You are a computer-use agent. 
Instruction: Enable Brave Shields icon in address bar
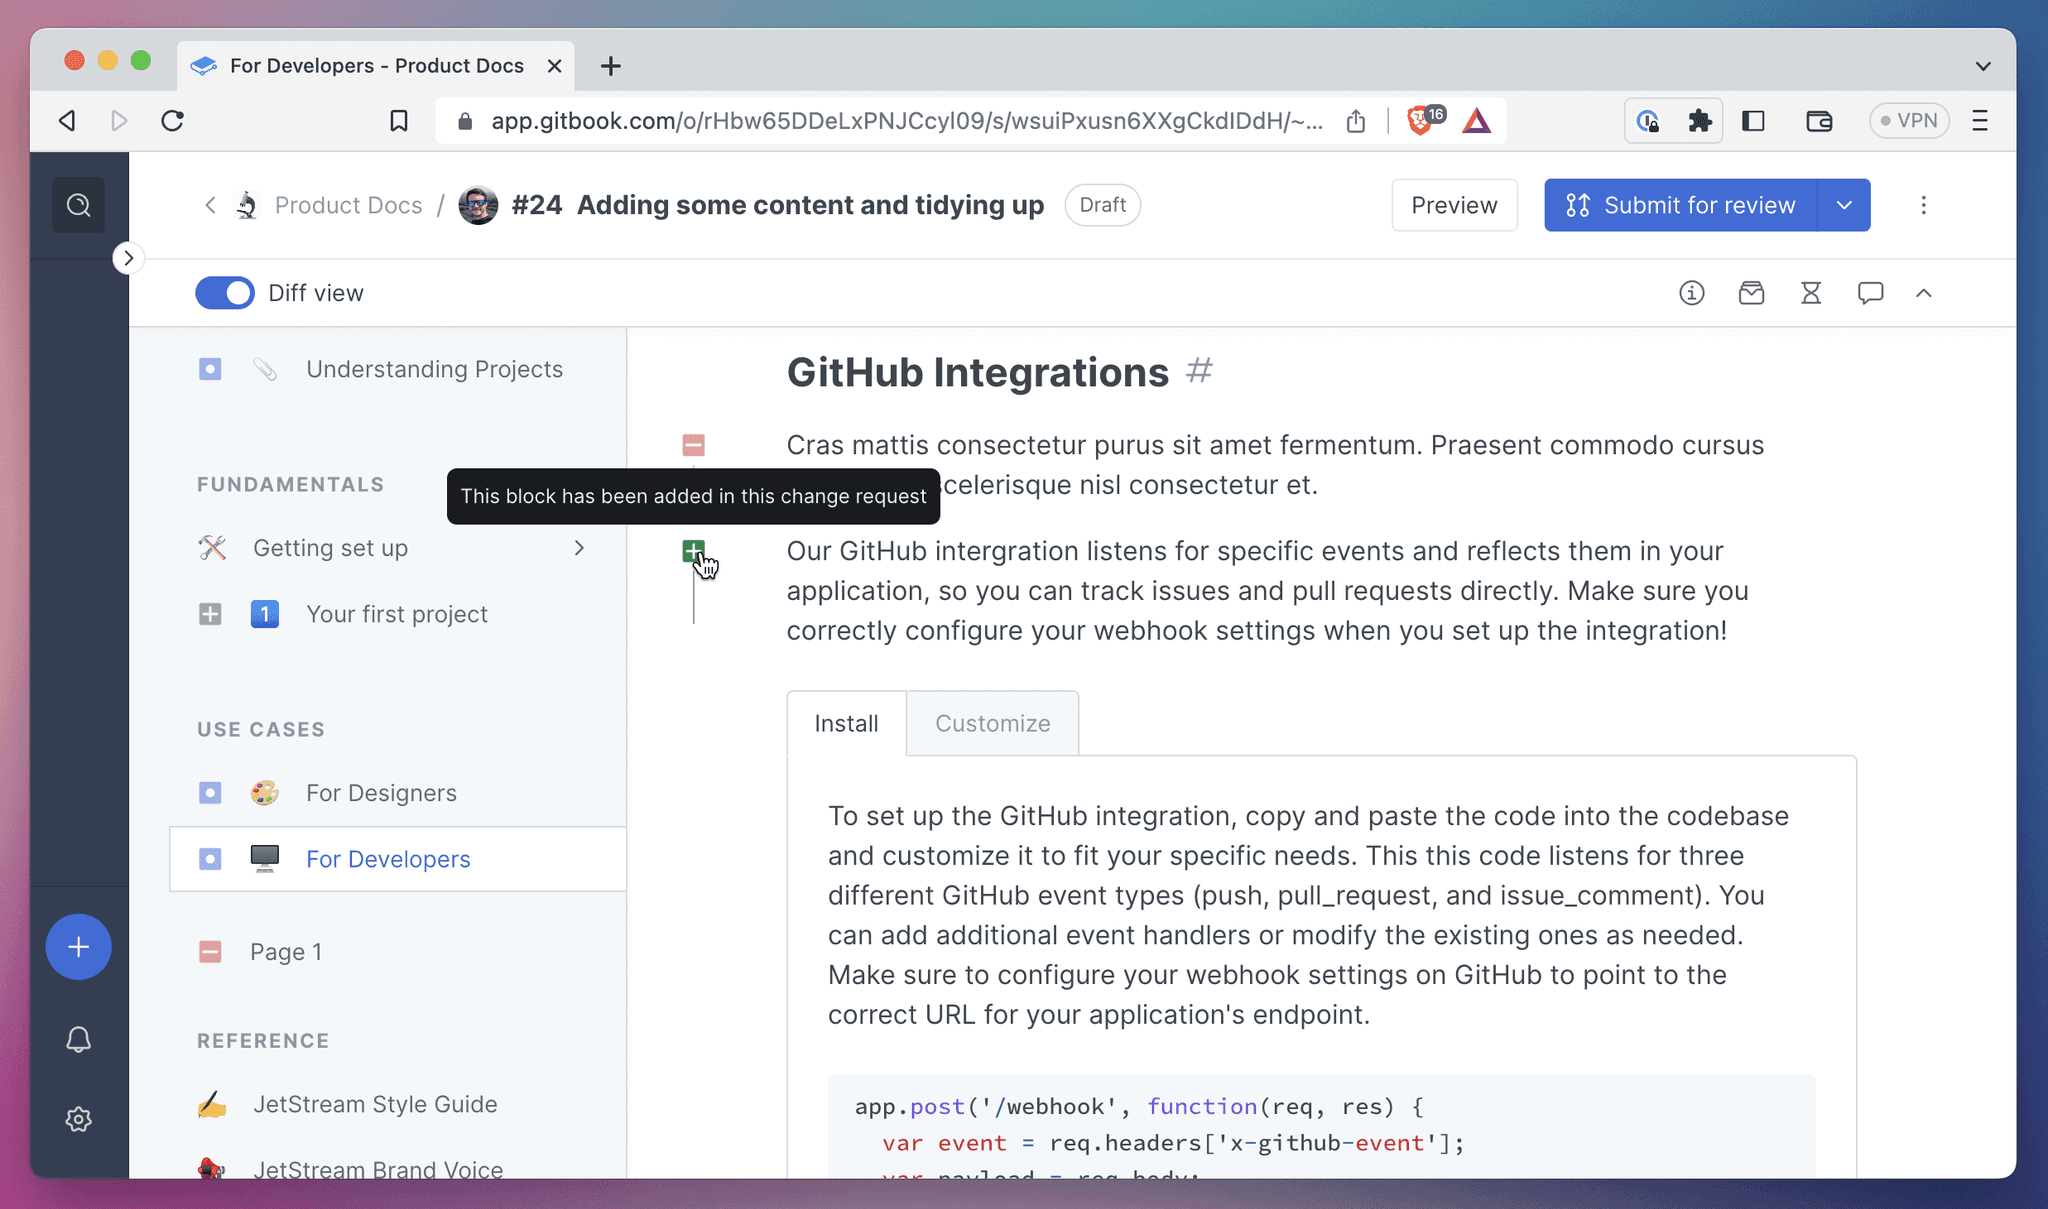[x=1420, y=120]
